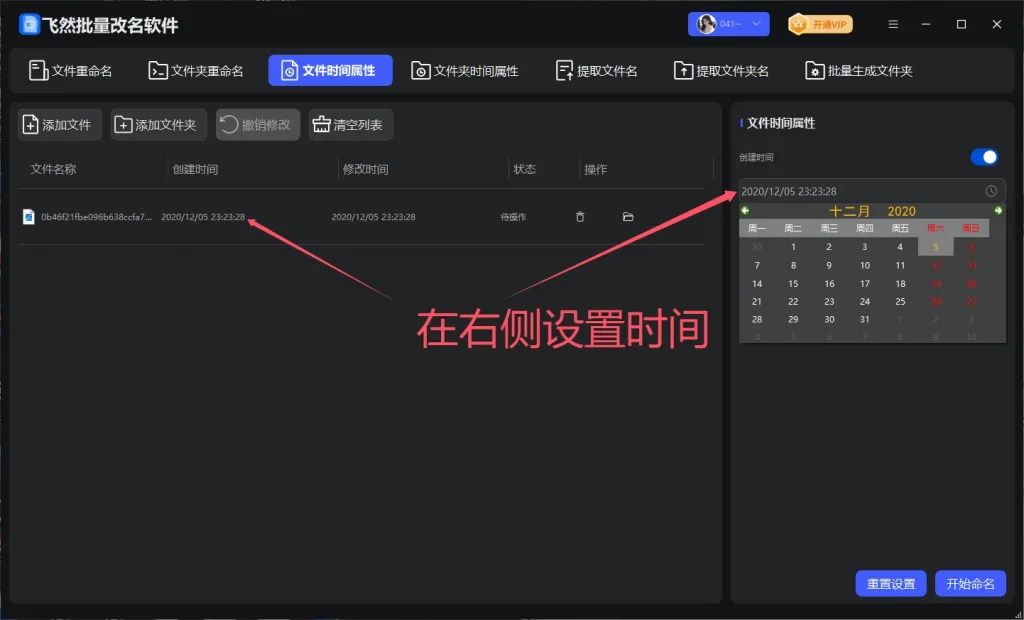Go to previous month arrow
1024x620 pixels.
(x=745, y=210)
